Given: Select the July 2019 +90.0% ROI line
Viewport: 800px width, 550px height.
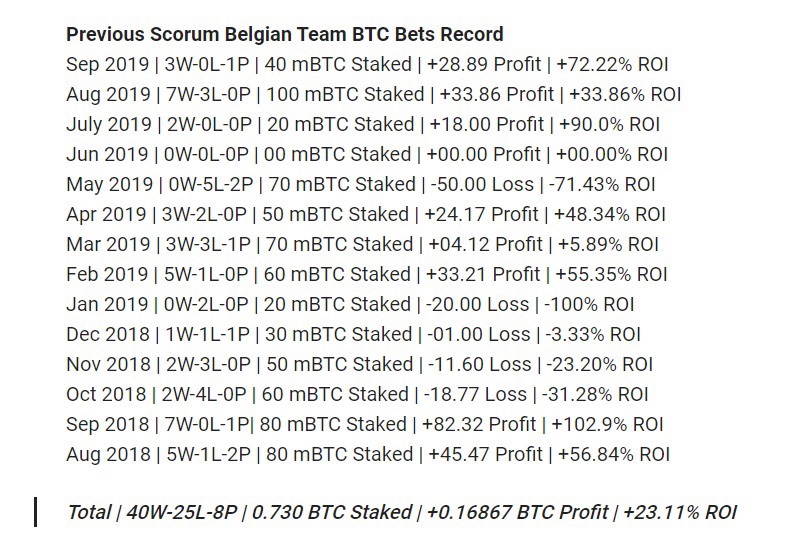Looking at the screenshot, I should pos(363,125).
